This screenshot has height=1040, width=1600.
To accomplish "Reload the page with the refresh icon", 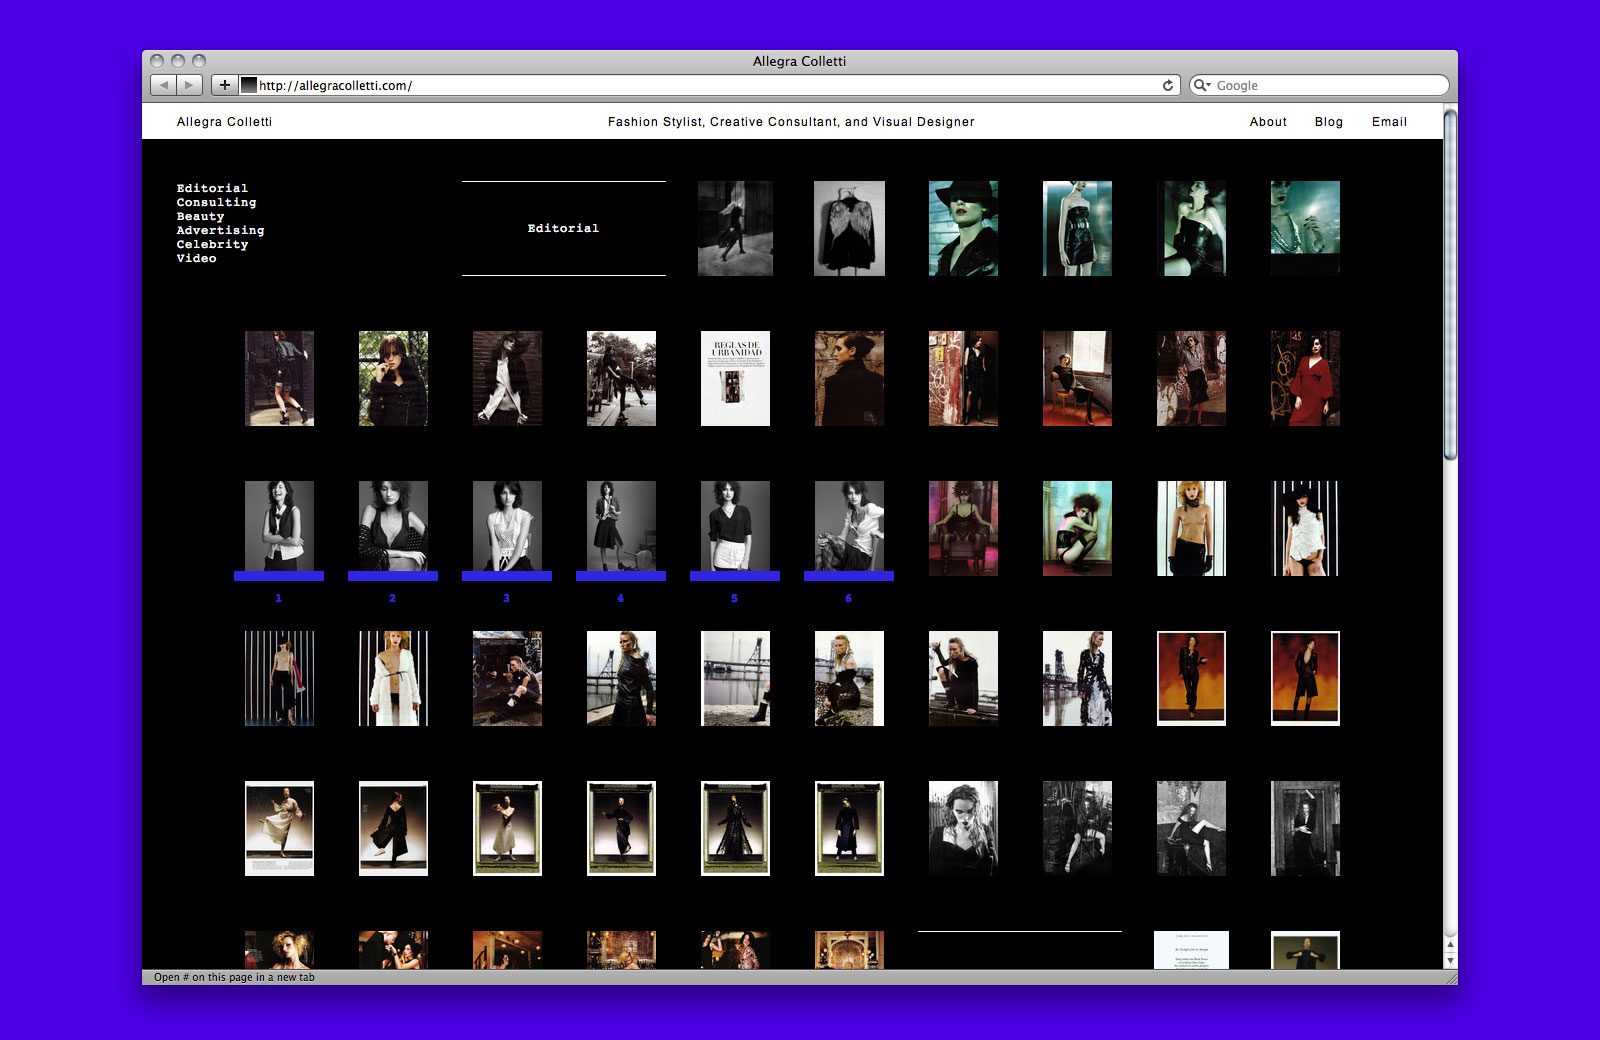I will click(x=1167, y=85).
